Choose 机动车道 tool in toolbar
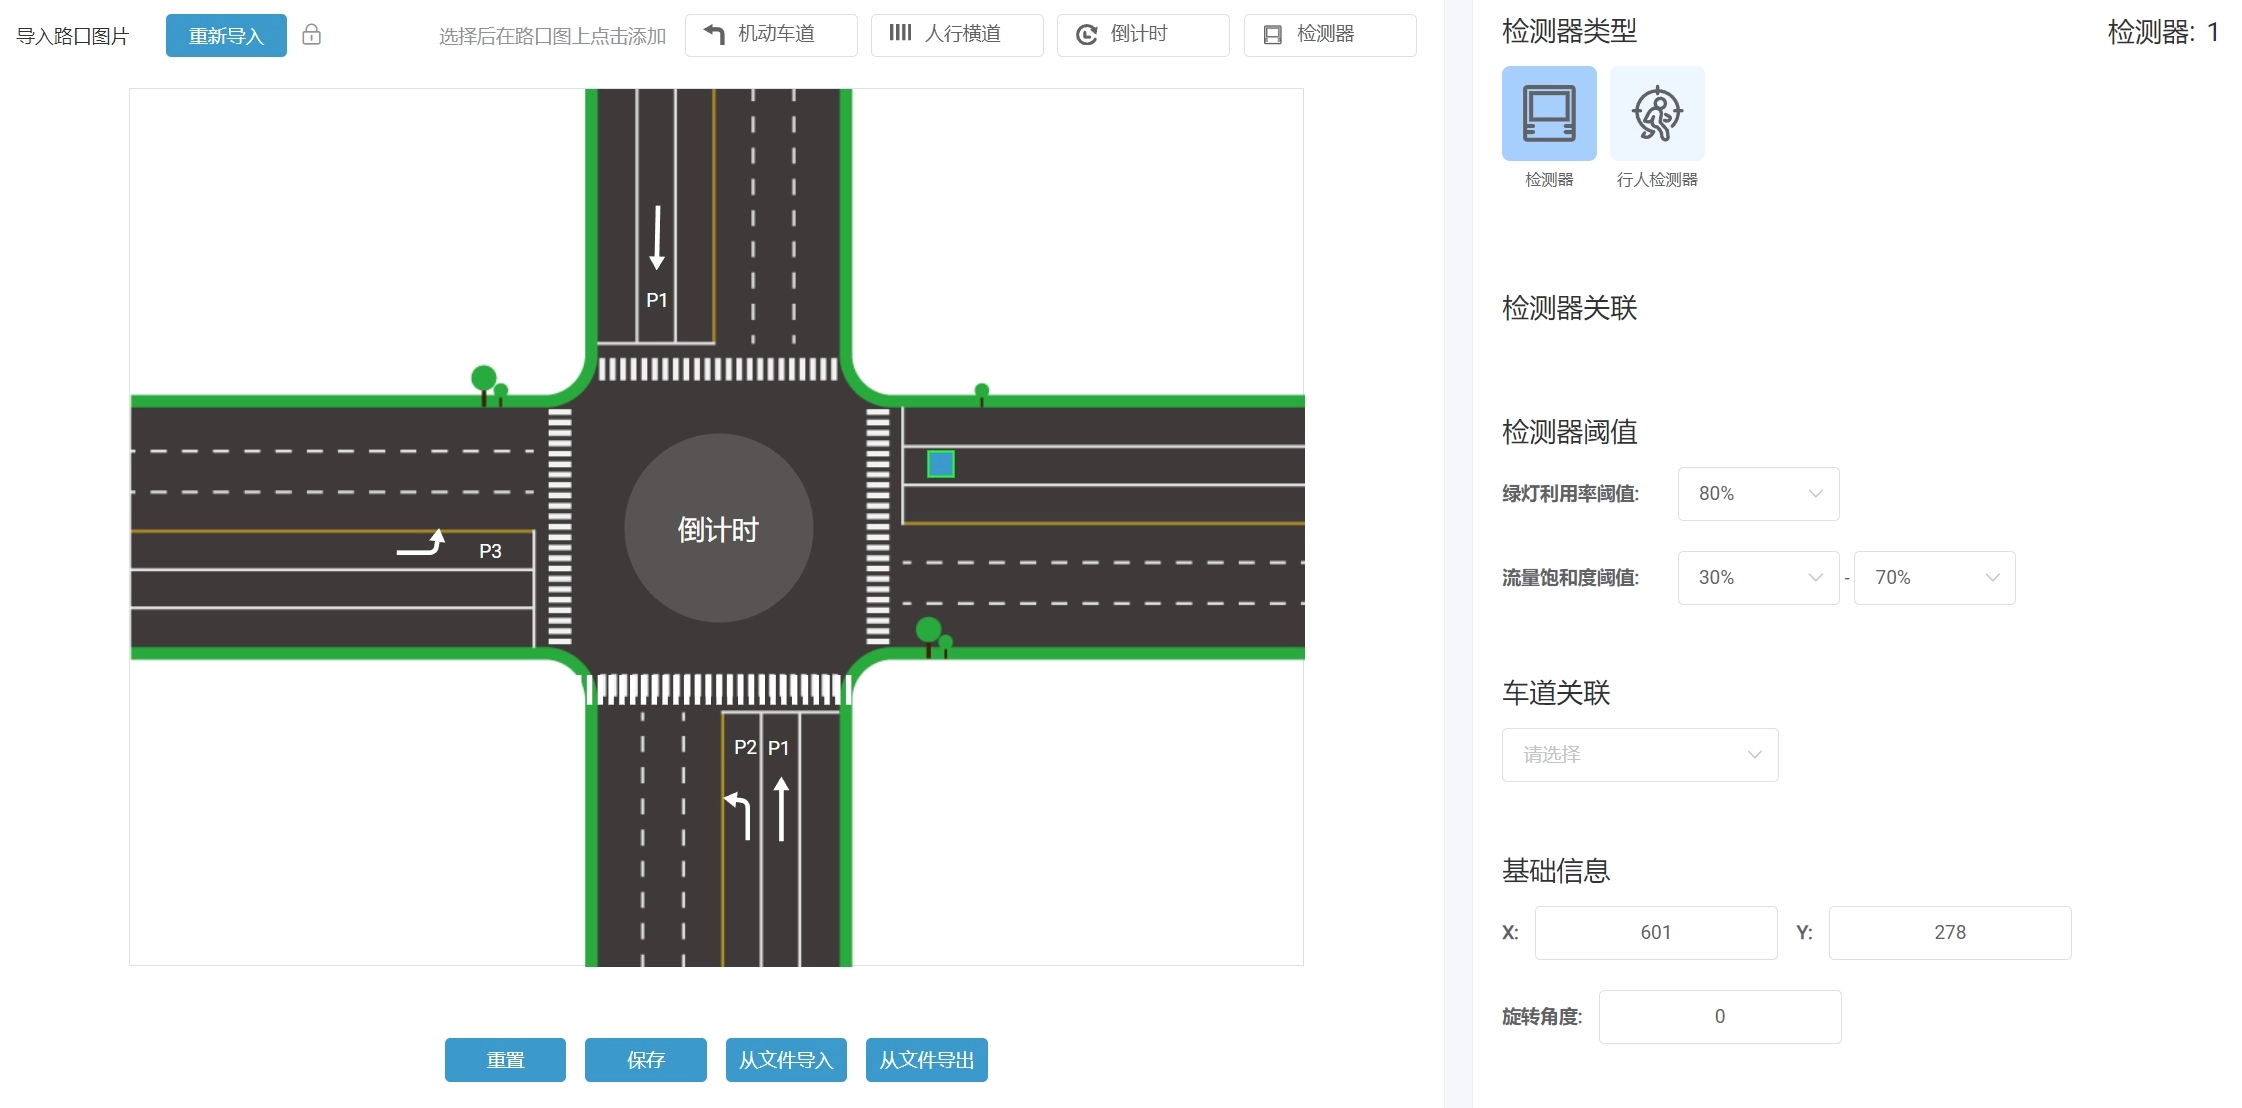 tap(770, 35)
